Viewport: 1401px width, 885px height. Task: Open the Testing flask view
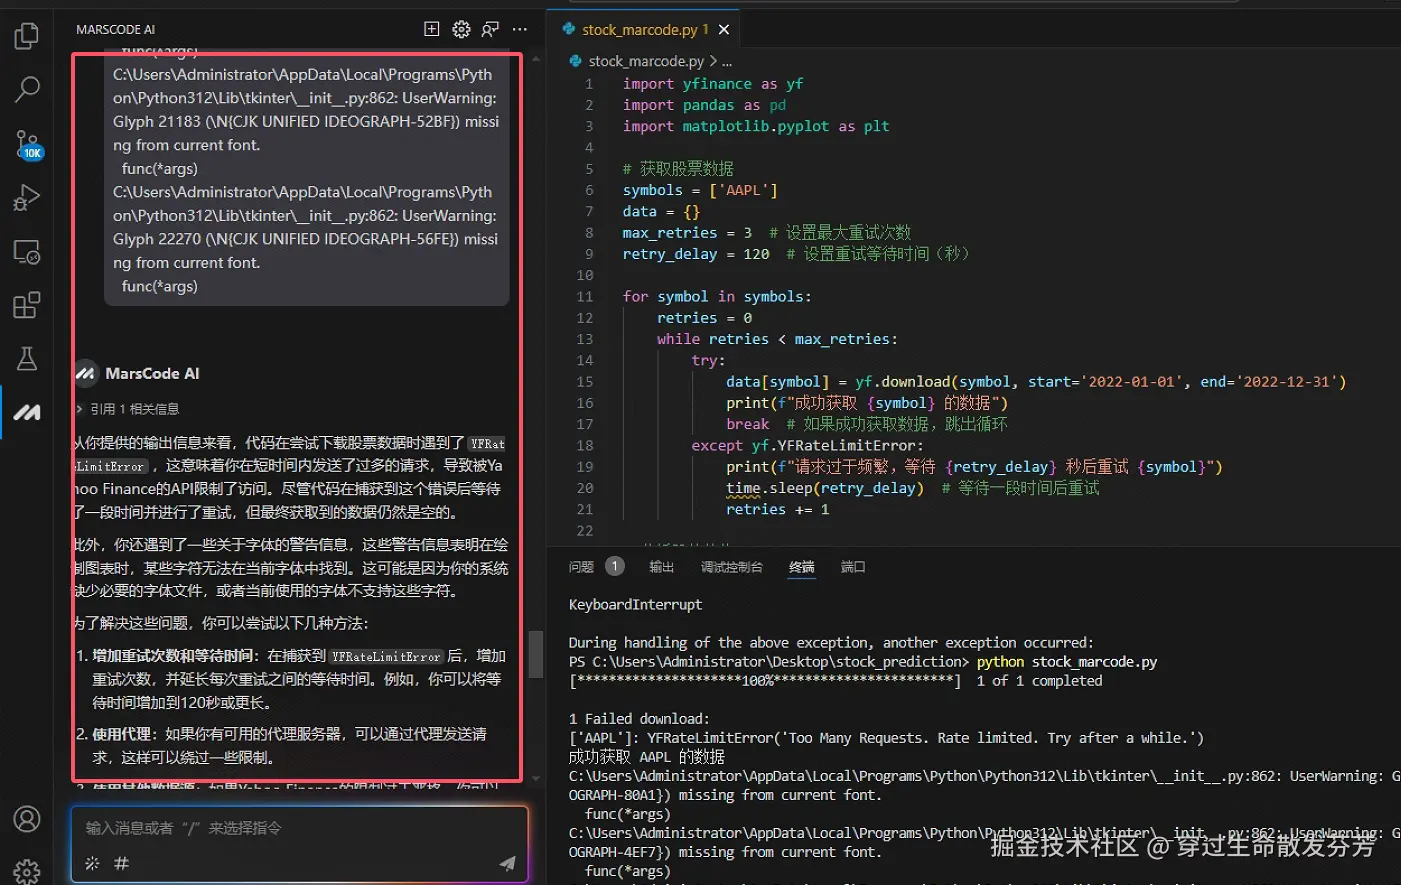click(27, 358)
